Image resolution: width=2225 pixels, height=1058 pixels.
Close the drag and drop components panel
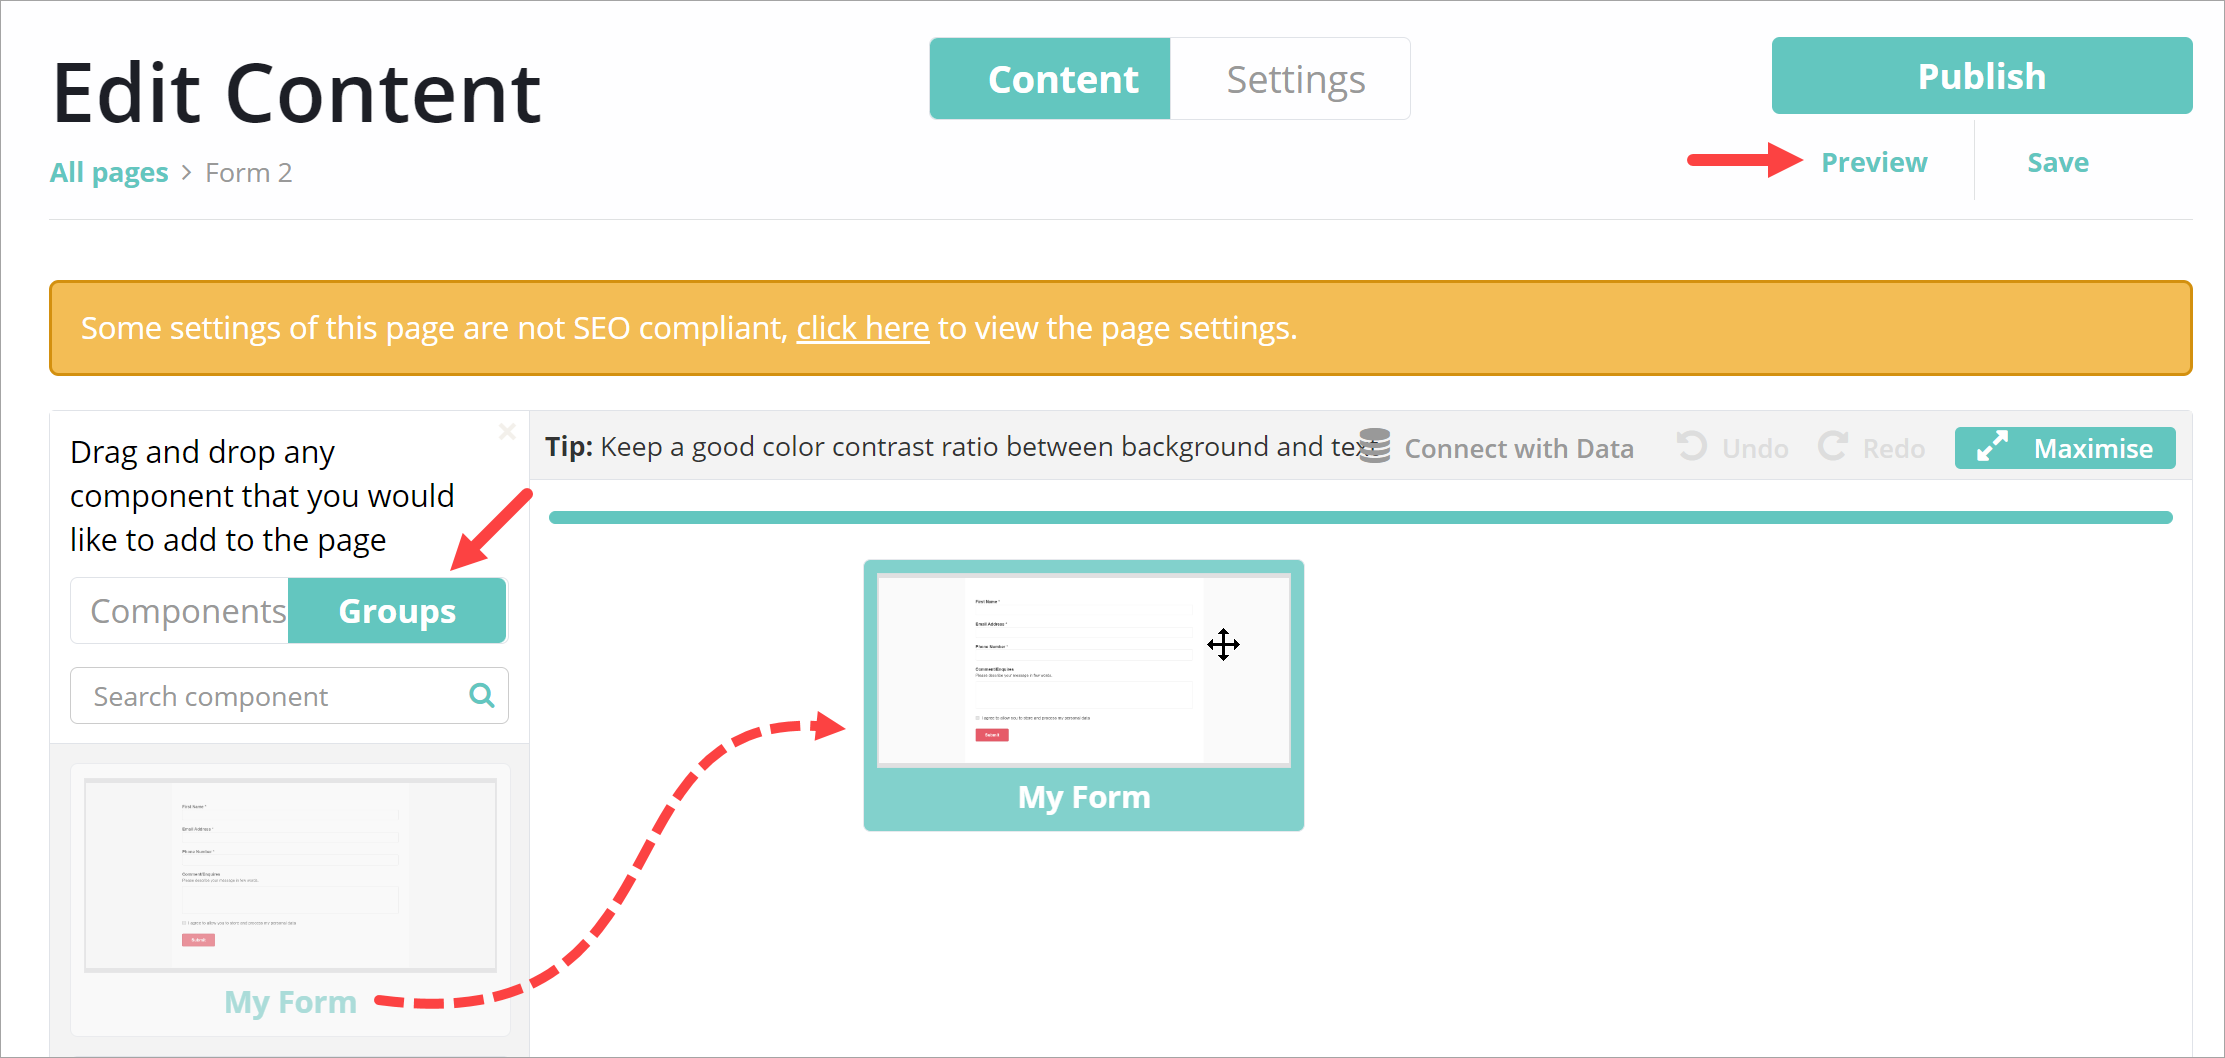point(507,431)
